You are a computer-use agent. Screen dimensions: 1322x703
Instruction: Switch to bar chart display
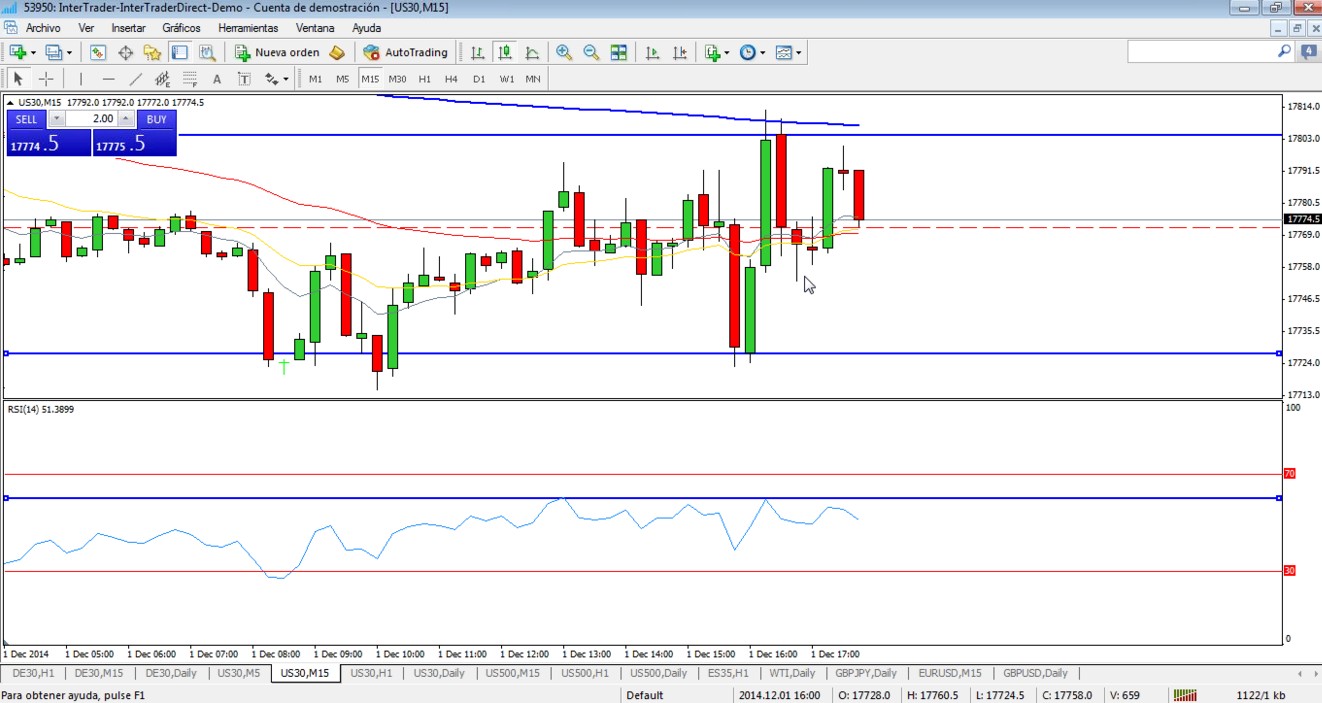(478, 52)
